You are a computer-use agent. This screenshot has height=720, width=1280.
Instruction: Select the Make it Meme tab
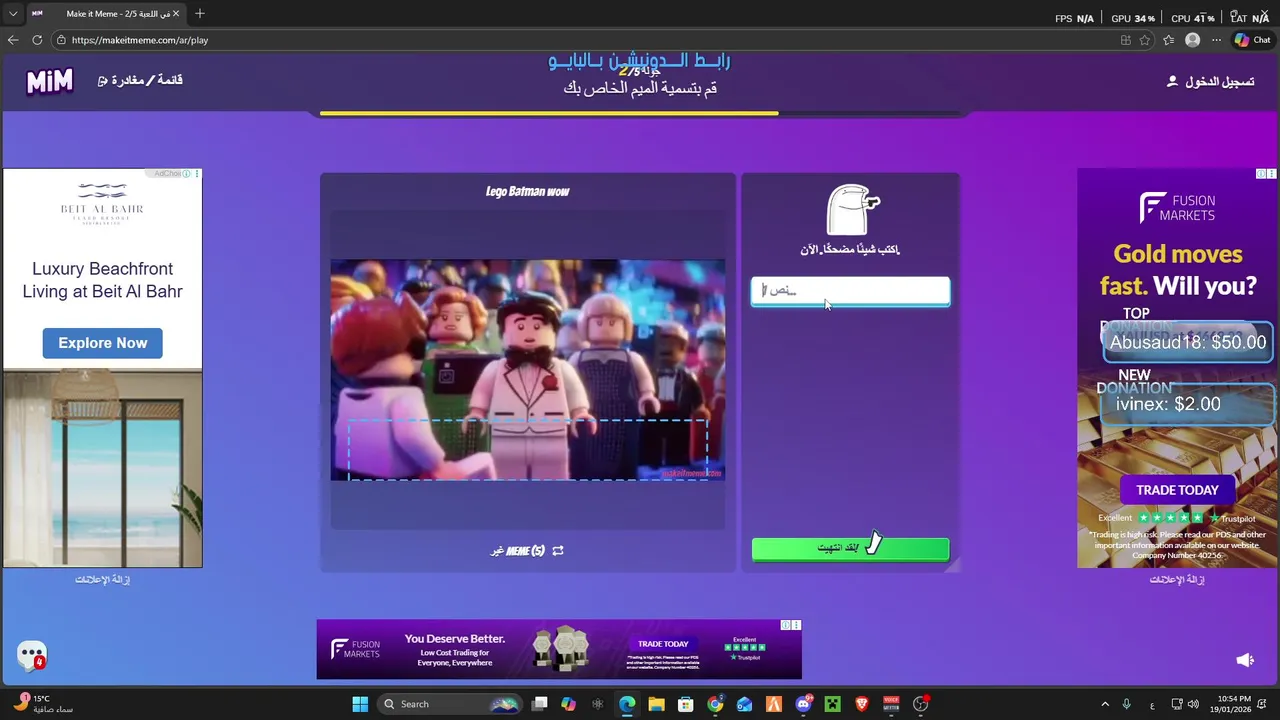coord(105,14)
